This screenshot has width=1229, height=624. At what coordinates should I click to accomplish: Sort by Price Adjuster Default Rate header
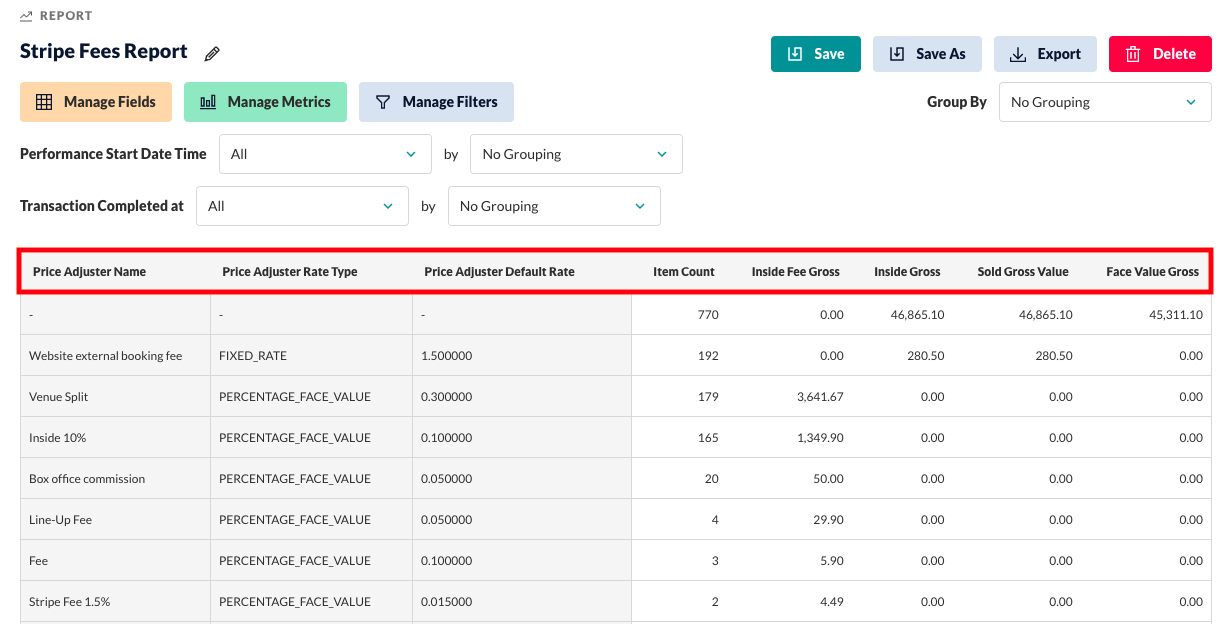(499, 272)
